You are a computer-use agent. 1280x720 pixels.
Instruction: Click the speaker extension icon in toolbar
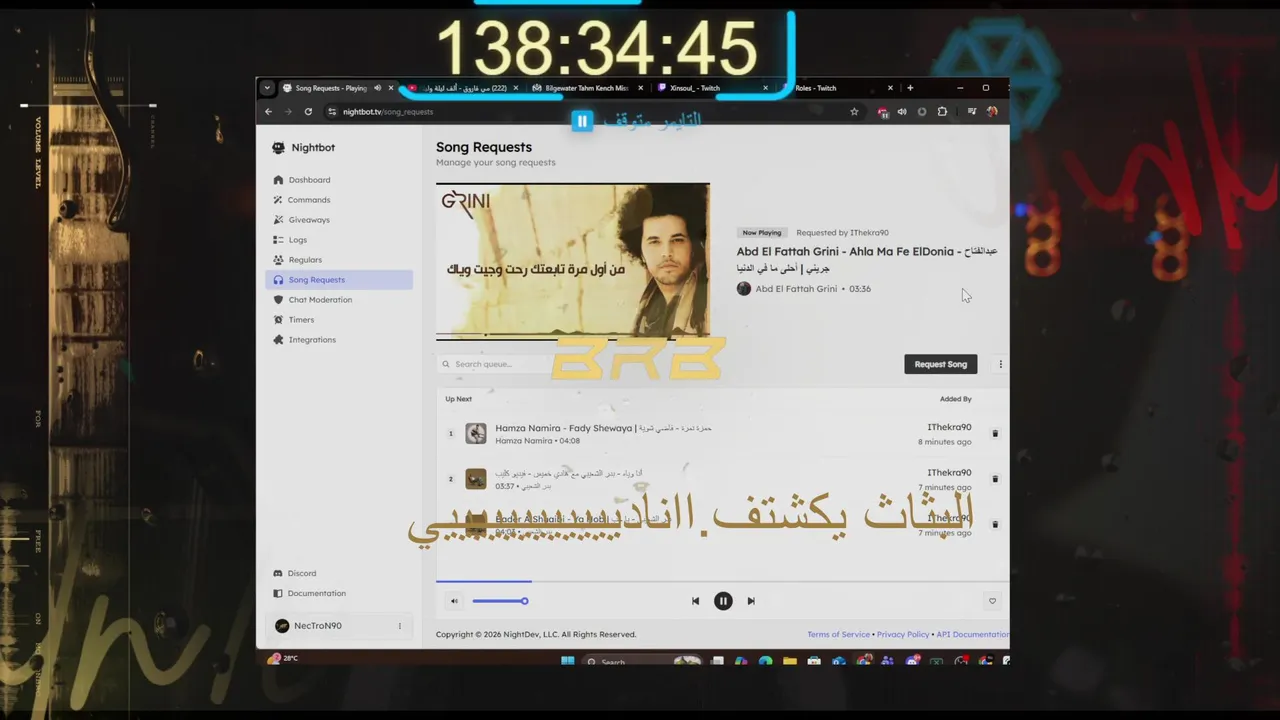902,112
